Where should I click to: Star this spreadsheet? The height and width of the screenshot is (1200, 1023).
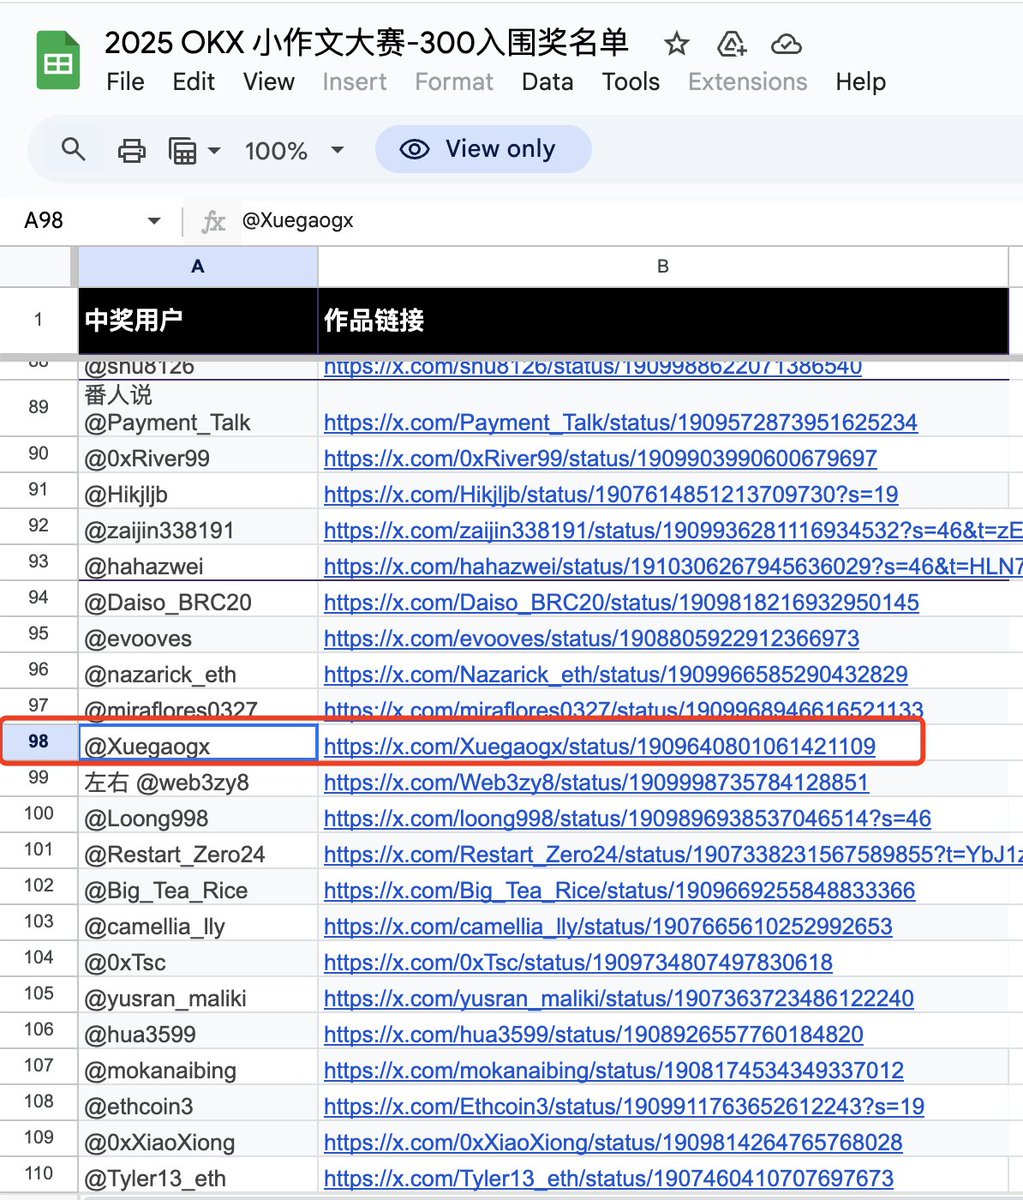[677, 44]
